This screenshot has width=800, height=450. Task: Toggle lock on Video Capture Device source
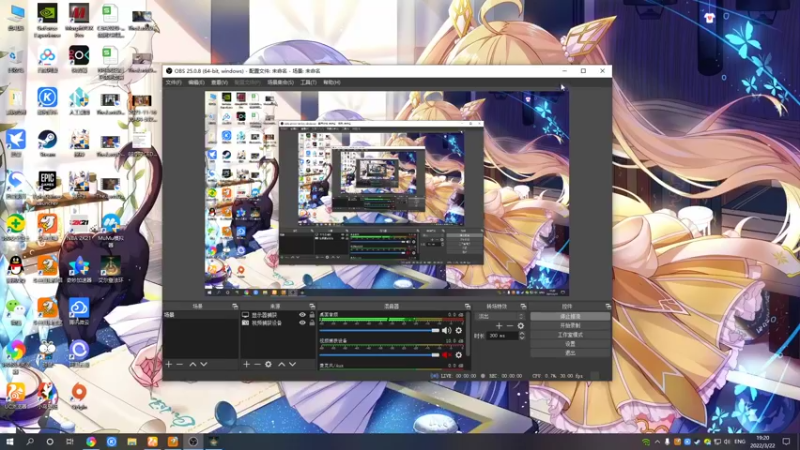point(312,322)
